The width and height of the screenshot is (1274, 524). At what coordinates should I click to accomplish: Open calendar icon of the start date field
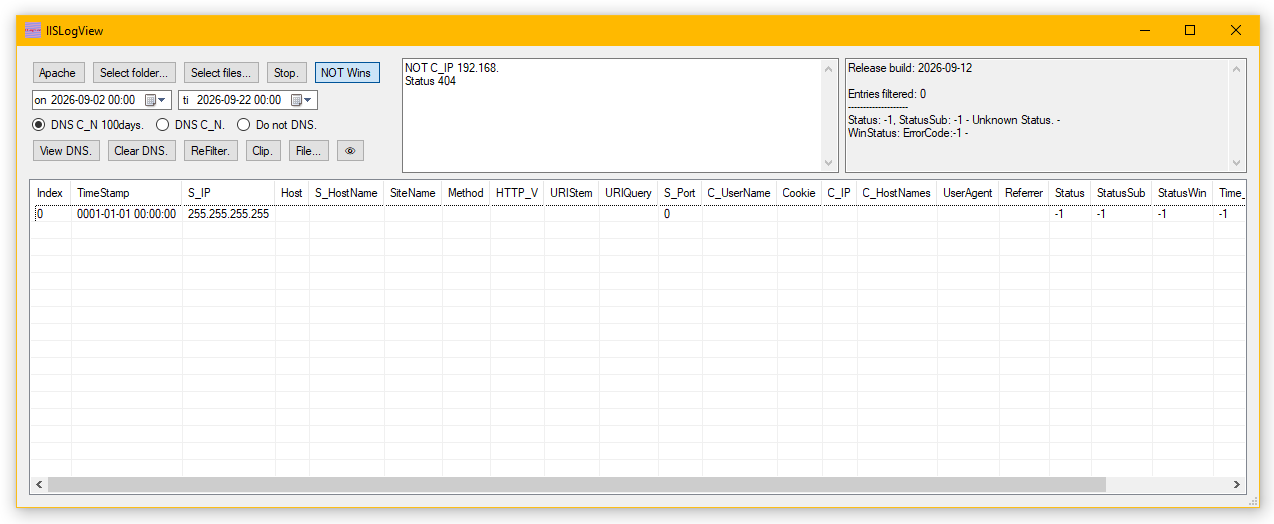point(151,100)
